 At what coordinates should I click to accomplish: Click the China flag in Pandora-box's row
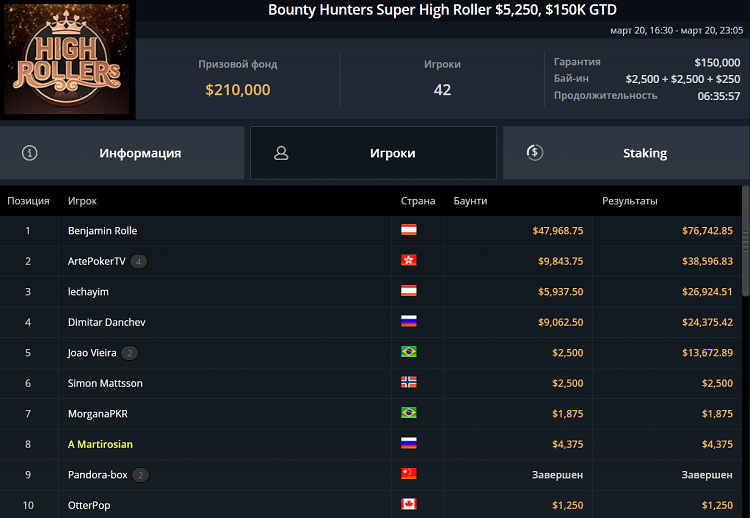click(x=408, y=474)
